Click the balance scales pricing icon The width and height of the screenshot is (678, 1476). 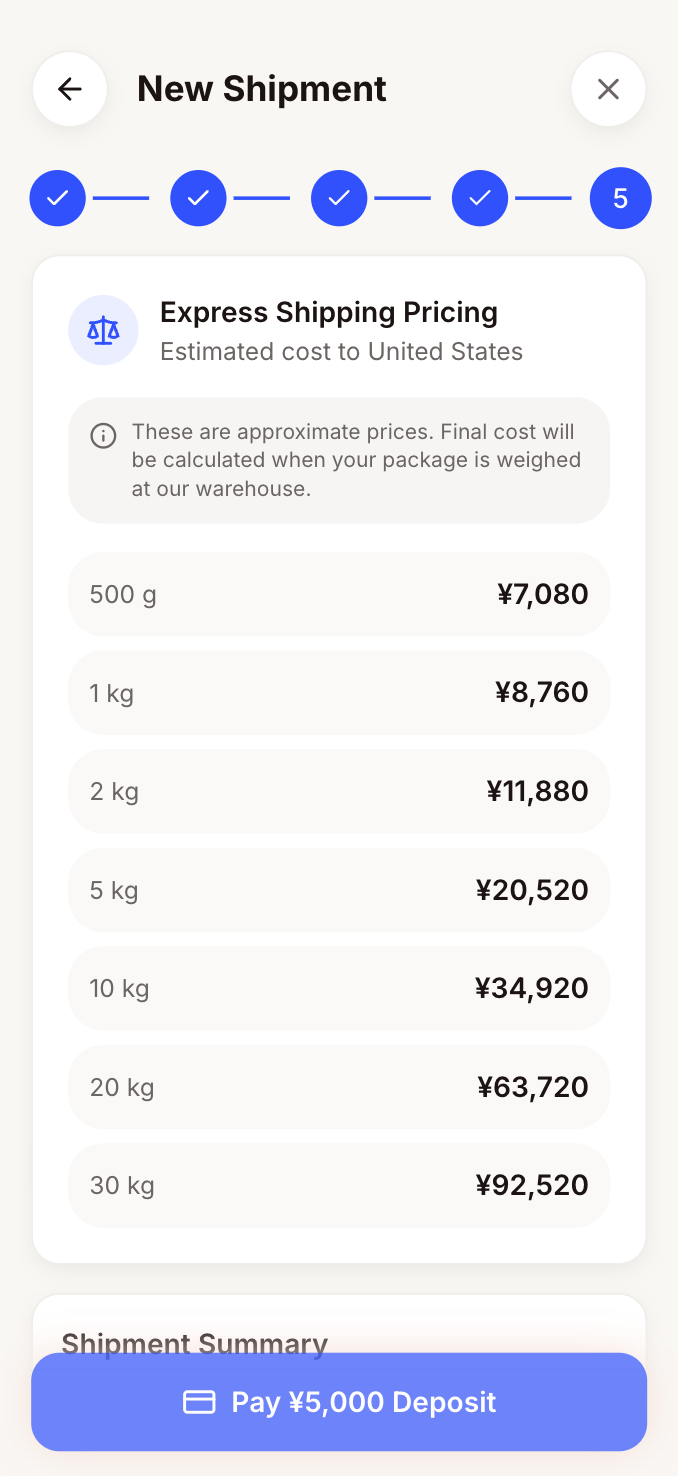103,329
